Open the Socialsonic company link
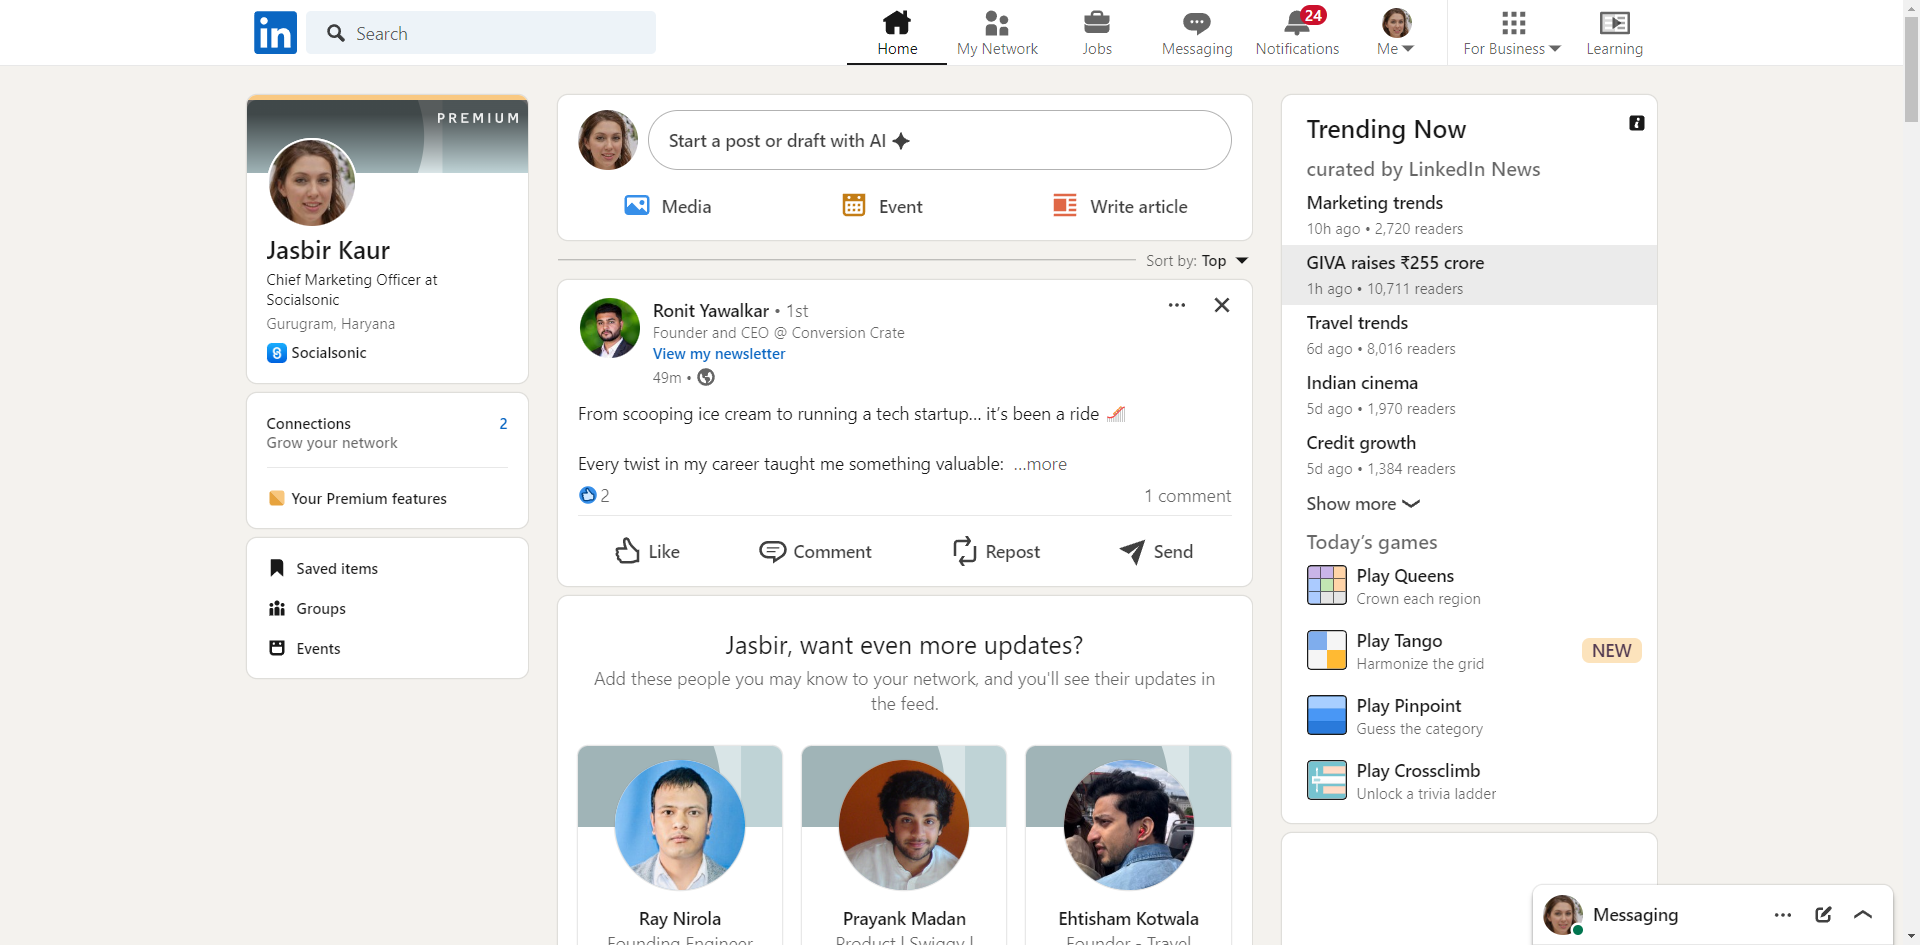The width and height of the screenshot is (1920, 945). coord(317,353)
